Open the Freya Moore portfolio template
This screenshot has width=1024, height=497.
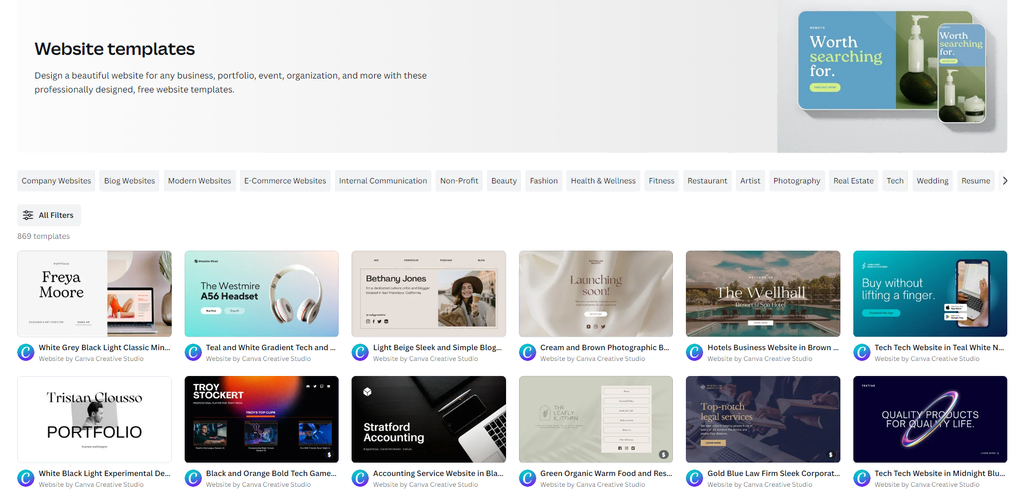point(95,294)
